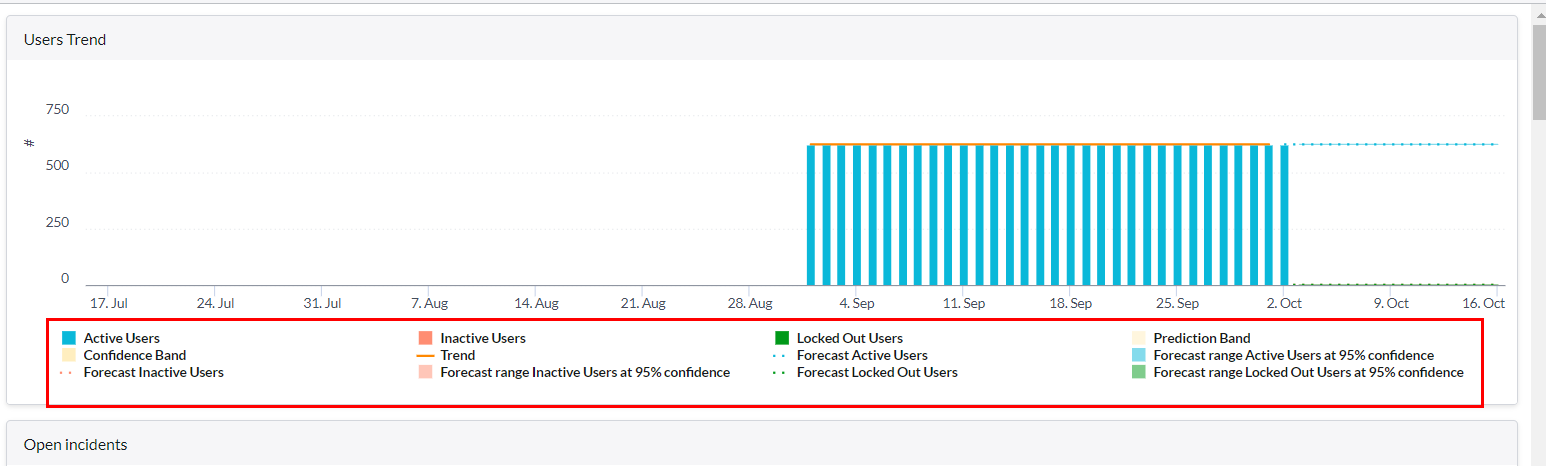The image size is (1546, 466).
Task: Click Forecast range Active Users swatch icon
Action: click(1138, 355)
